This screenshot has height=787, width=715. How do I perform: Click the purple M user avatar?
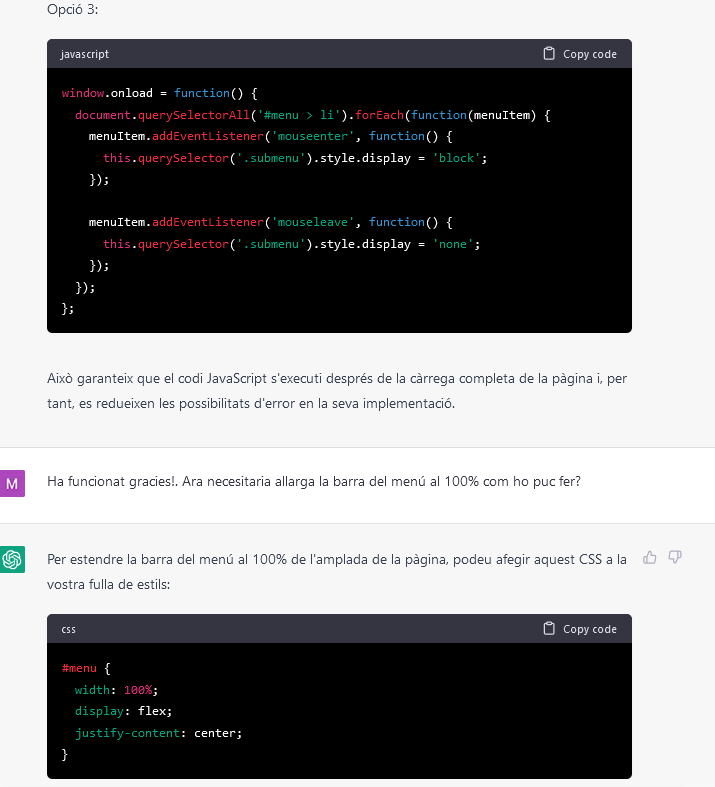click(x=12, y=484)
